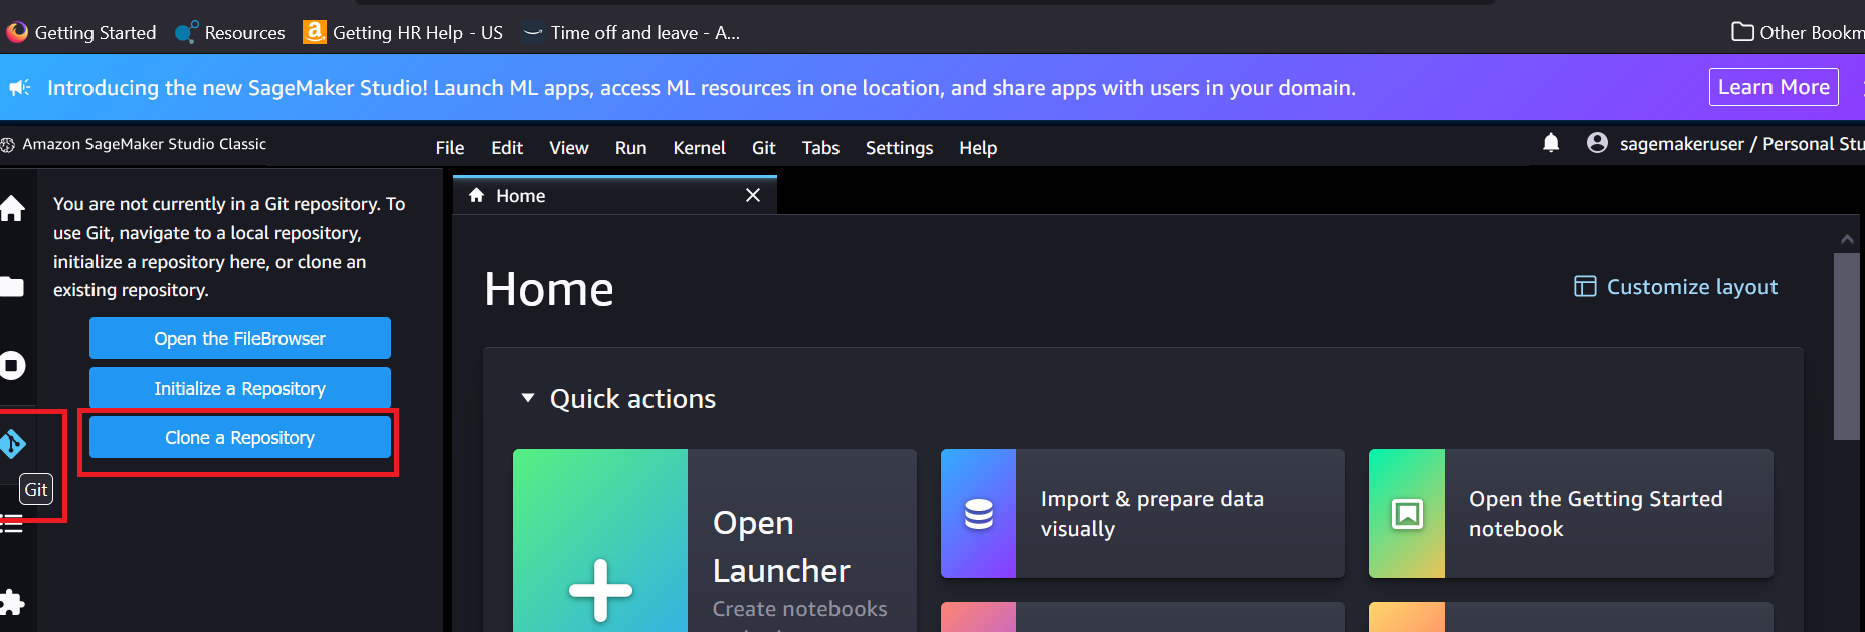Screen dimensions: 1865x632
Task: Select the Home tab label
Action: tap(521, 196)
